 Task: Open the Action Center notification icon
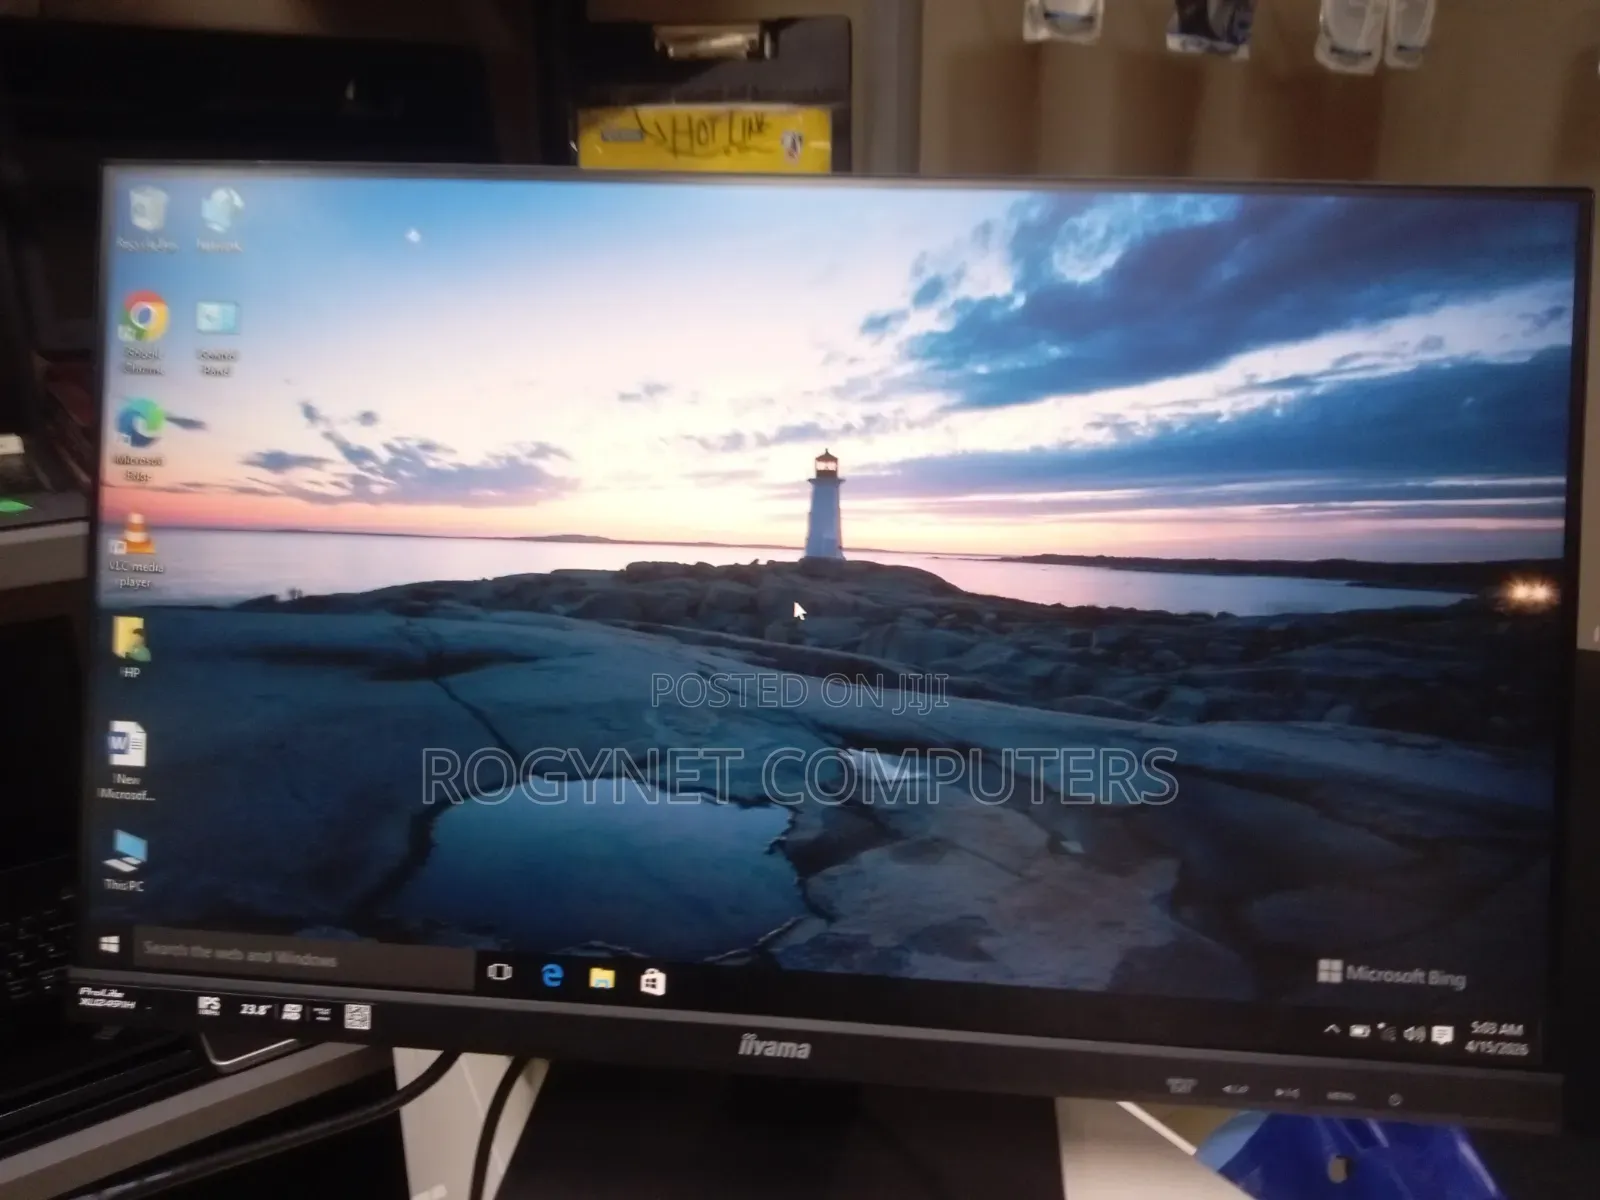[x=1442, y=1035]
